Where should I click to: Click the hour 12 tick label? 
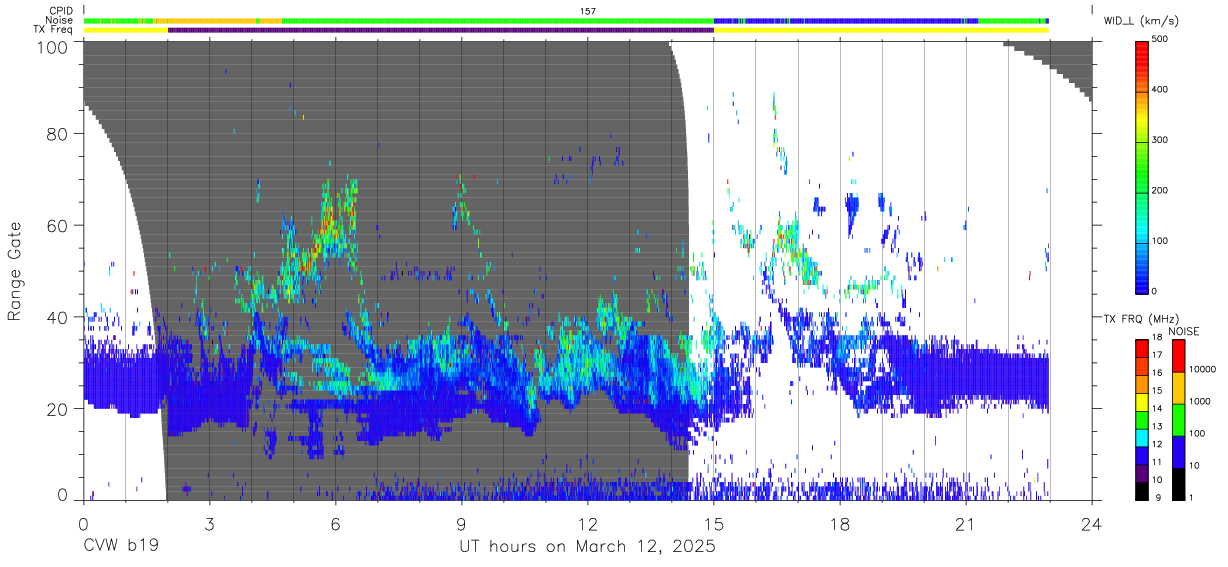coord(587,522)
